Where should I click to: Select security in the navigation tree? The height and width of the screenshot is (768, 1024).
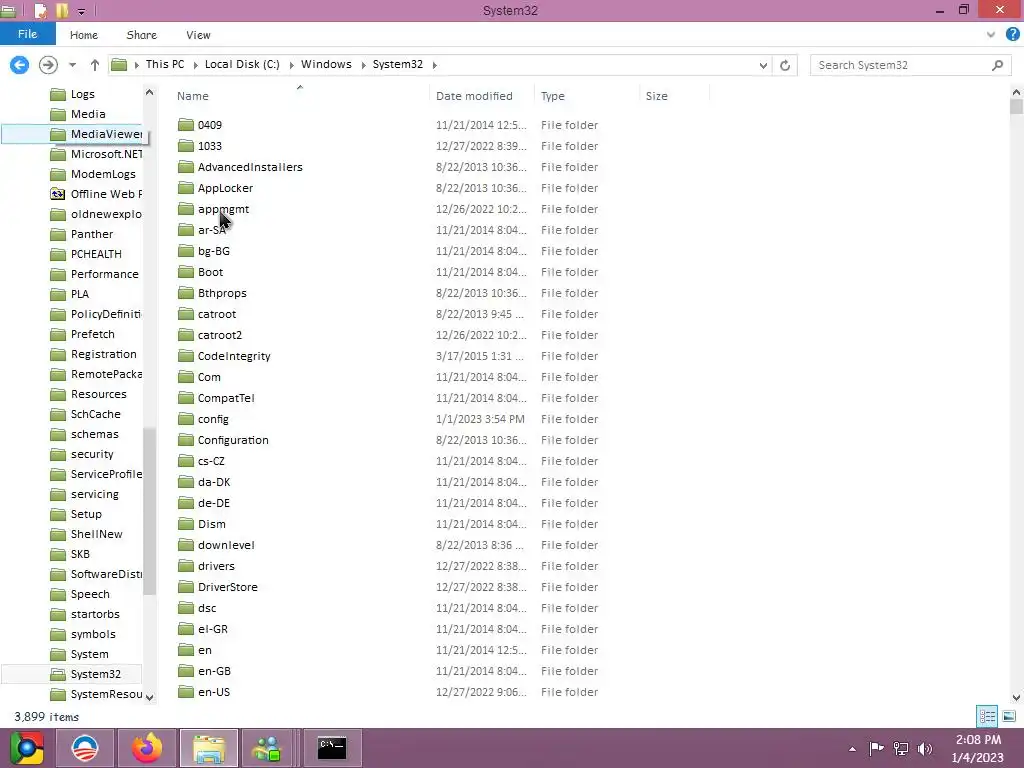91,454
